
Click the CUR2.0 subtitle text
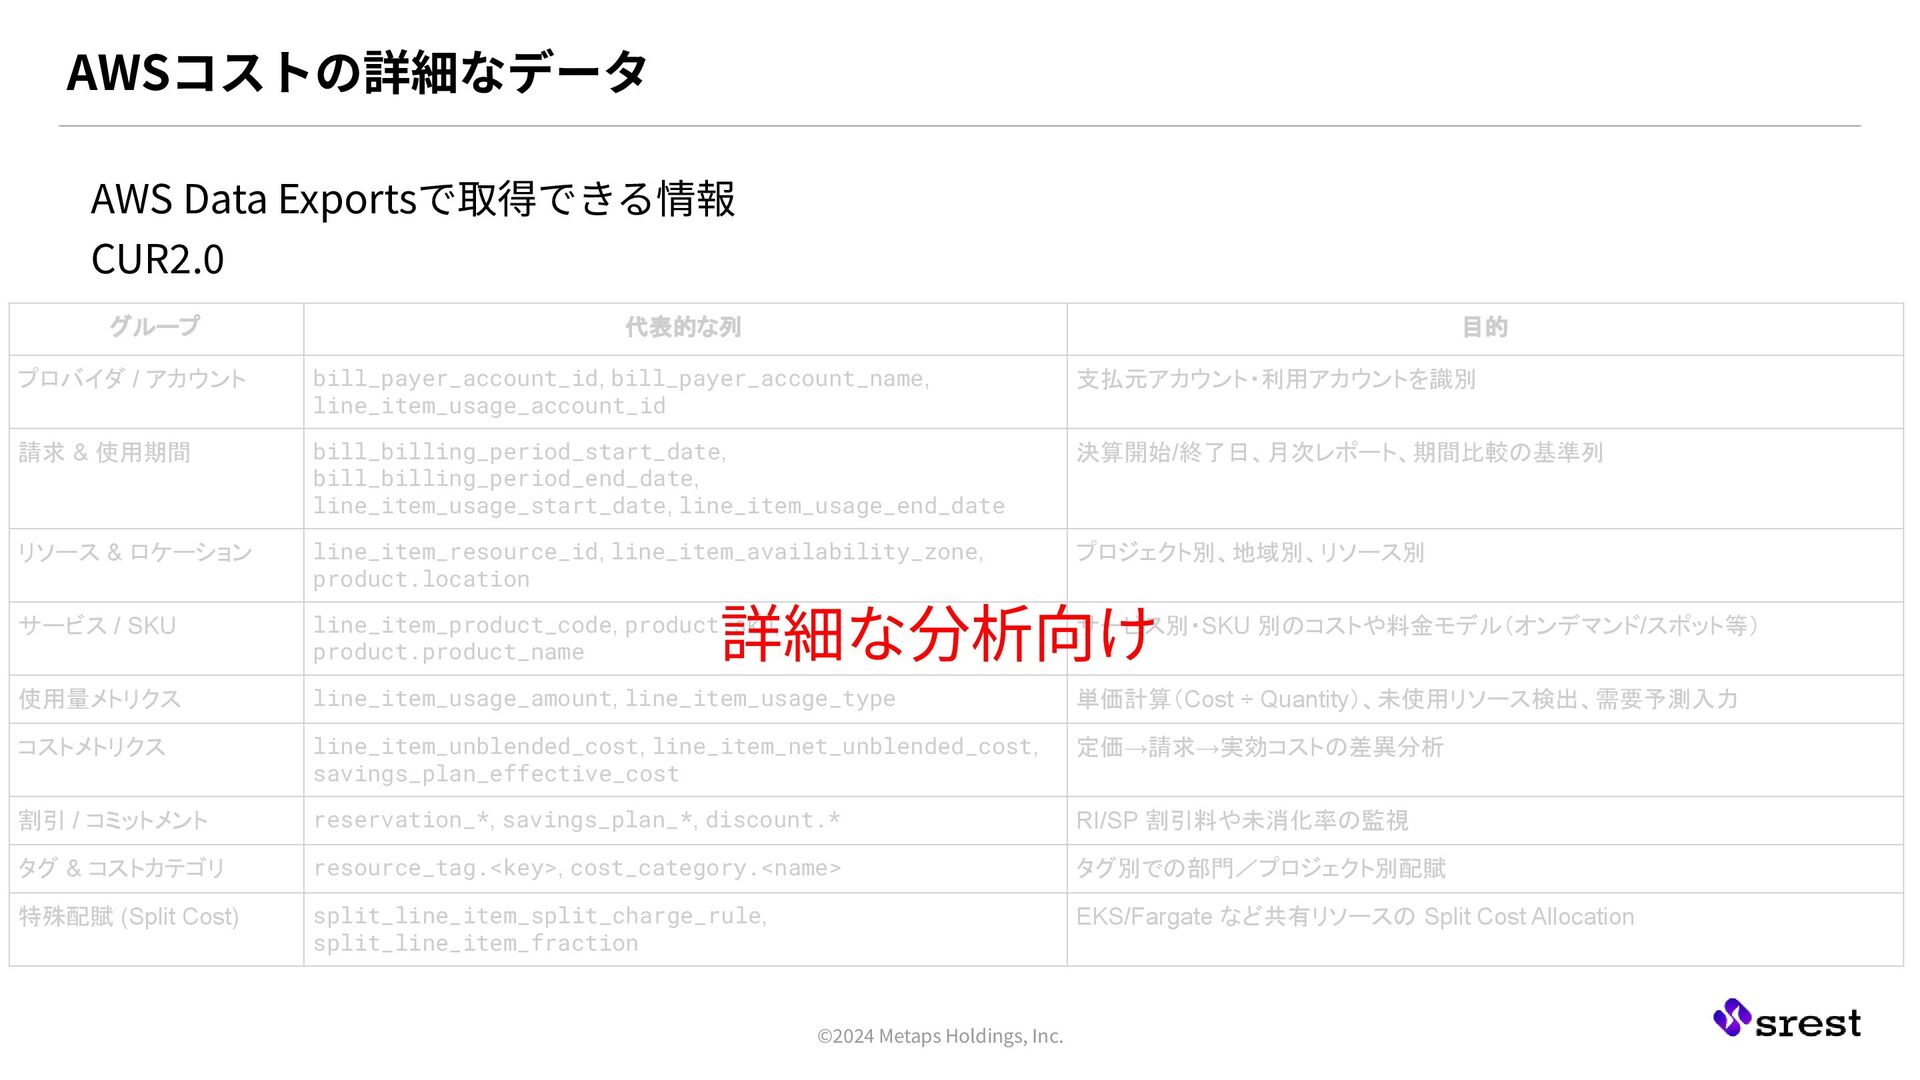pos(158,259)
